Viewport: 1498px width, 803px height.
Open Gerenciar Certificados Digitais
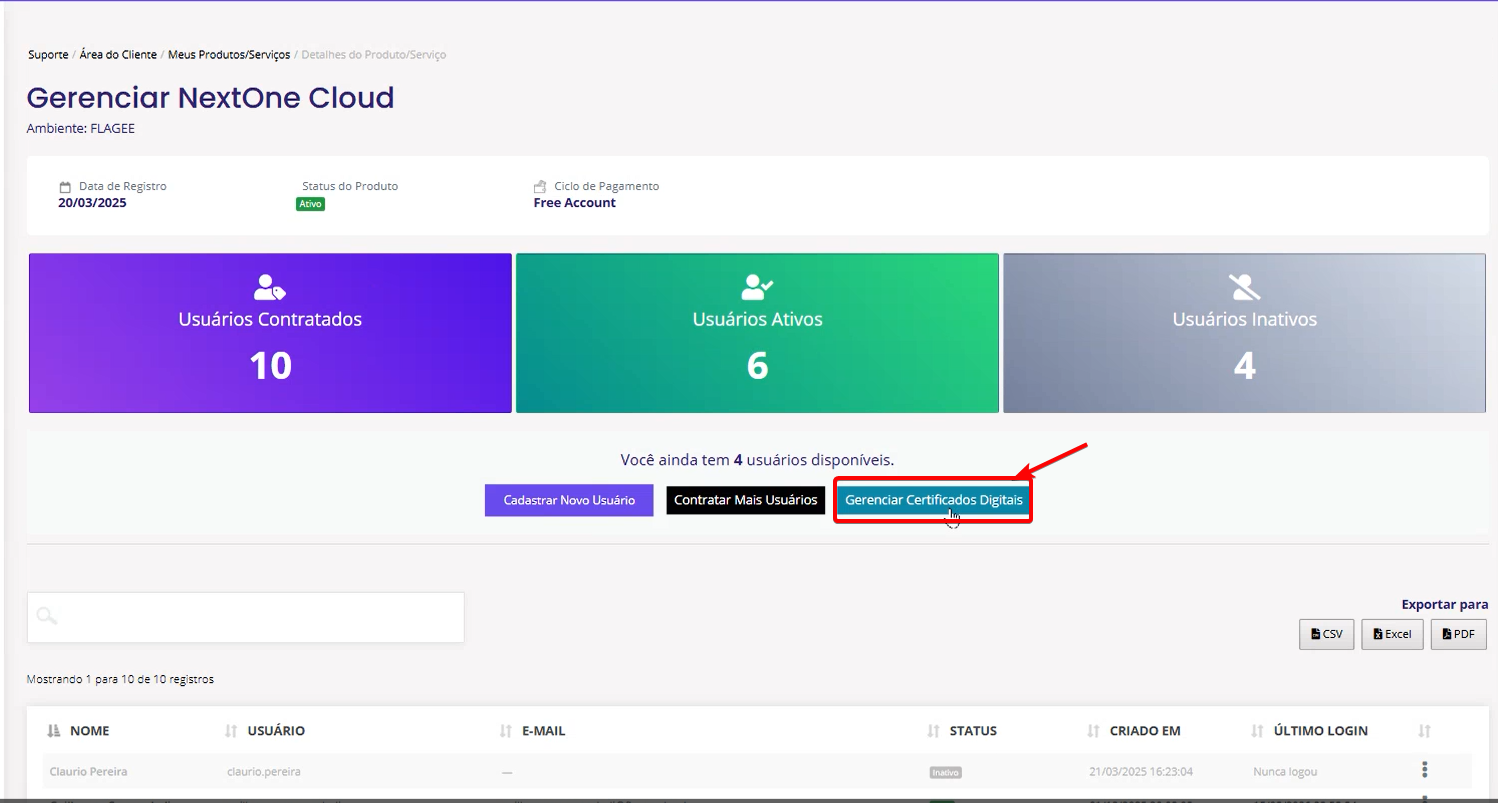tap(933, 500)
